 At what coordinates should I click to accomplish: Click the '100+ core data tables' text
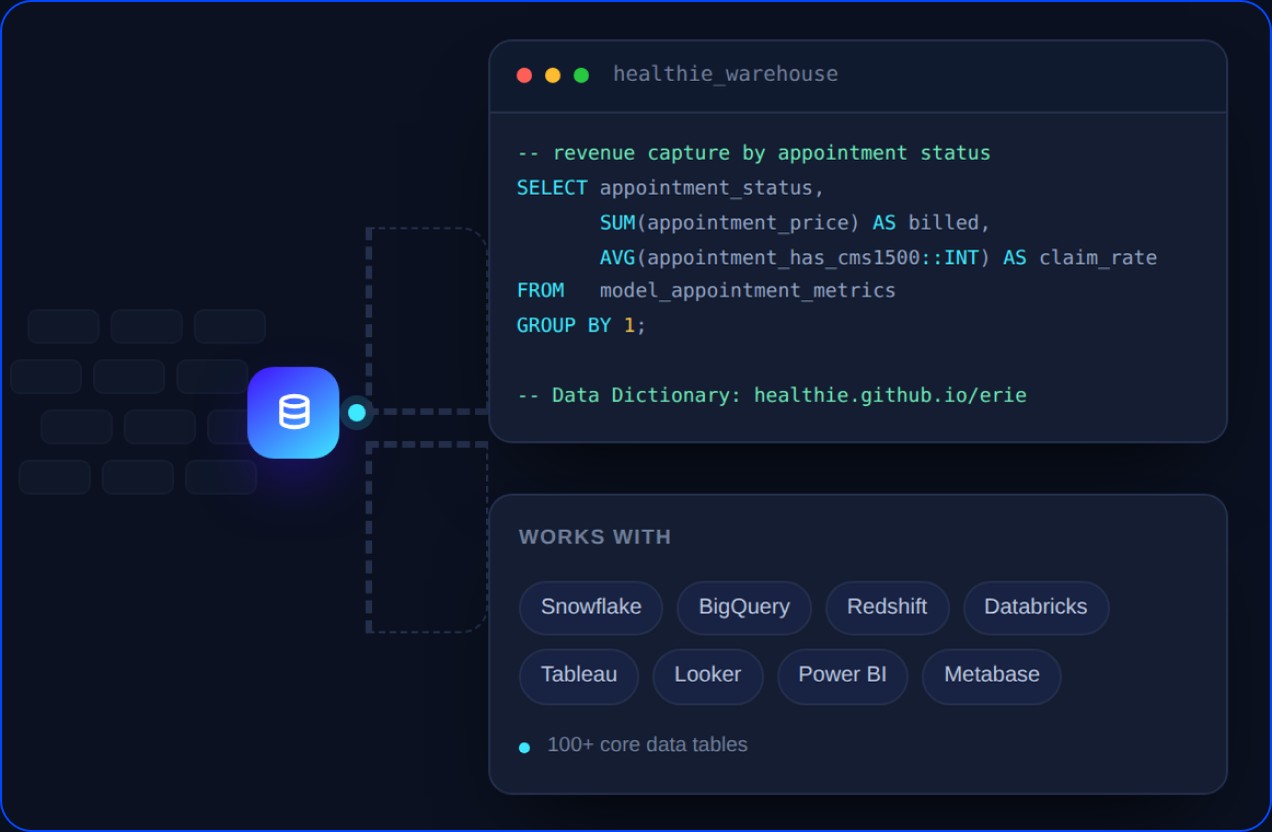(x=647, y=745)
